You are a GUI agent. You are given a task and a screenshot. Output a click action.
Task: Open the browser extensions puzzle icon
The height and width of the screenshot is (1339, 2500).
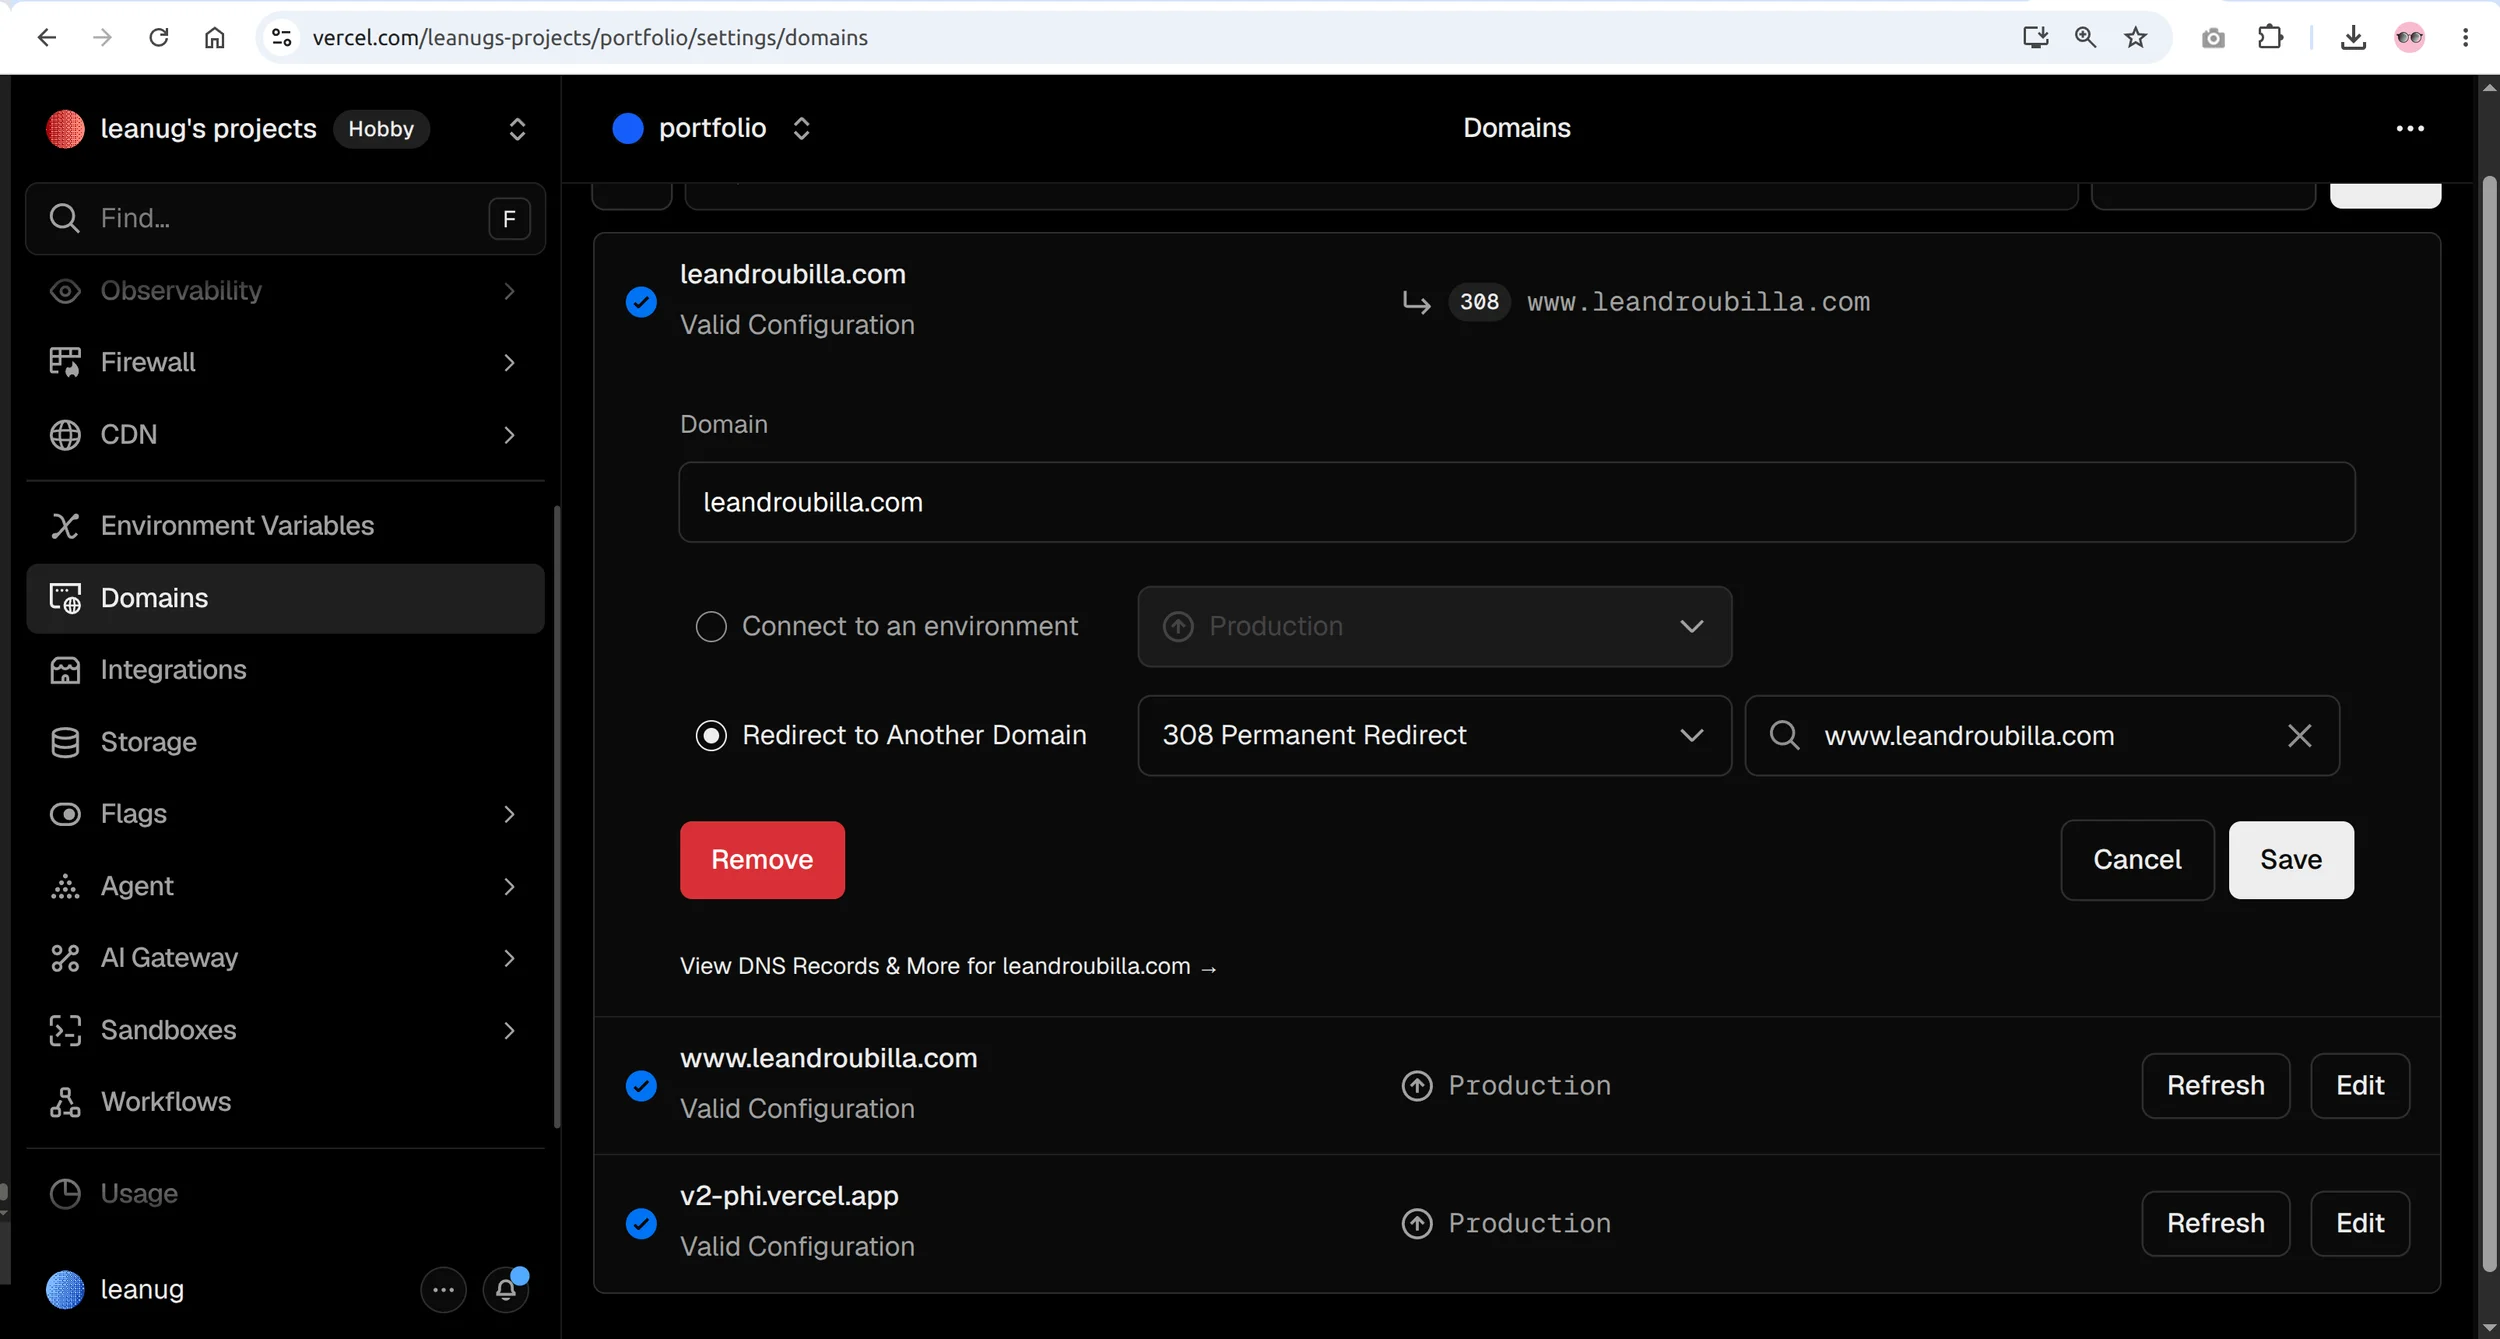2270,38
